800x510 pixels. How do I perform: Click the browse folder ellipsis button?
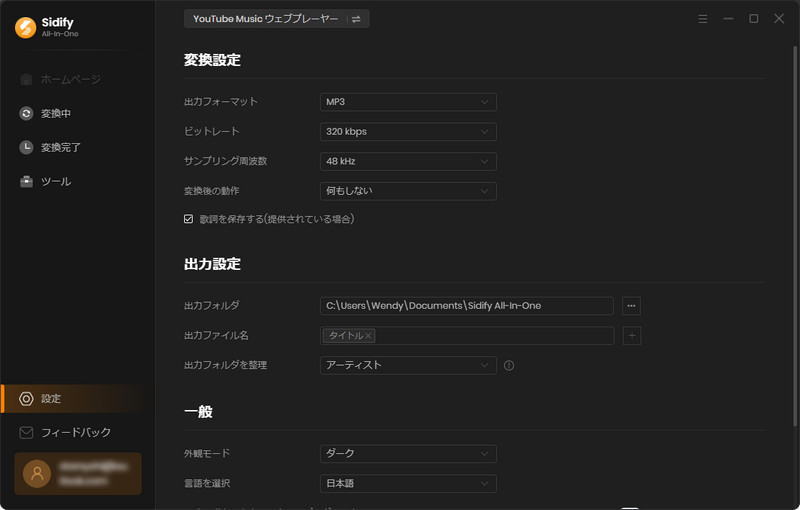[631, 305]
